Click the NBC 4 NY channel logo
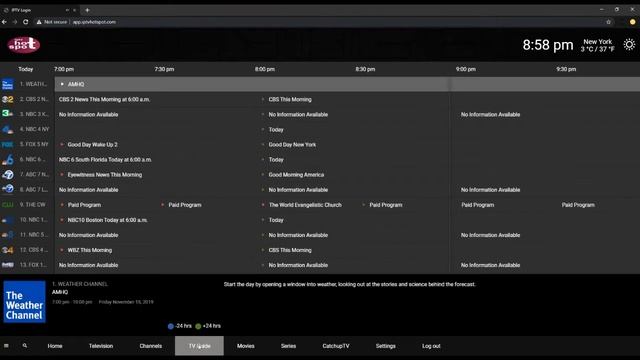Image resolution: width=640 pixels, height=360 pixels. (7, 129)
